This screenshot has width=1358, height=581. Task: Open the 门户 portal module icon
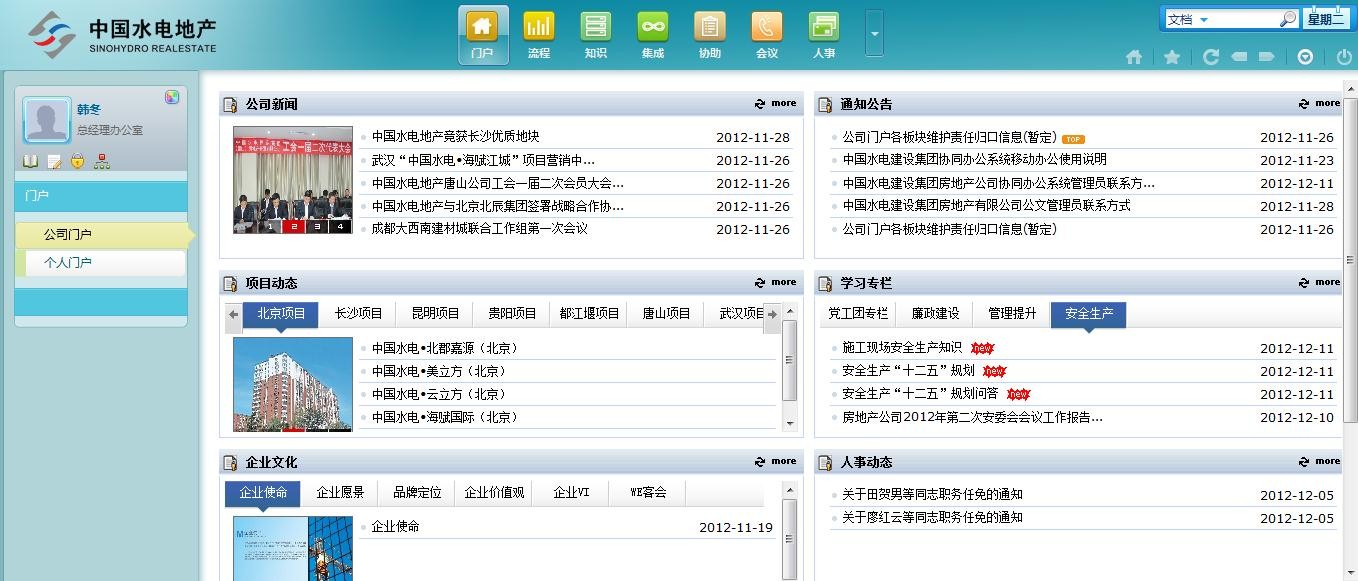tap(483, 35)
